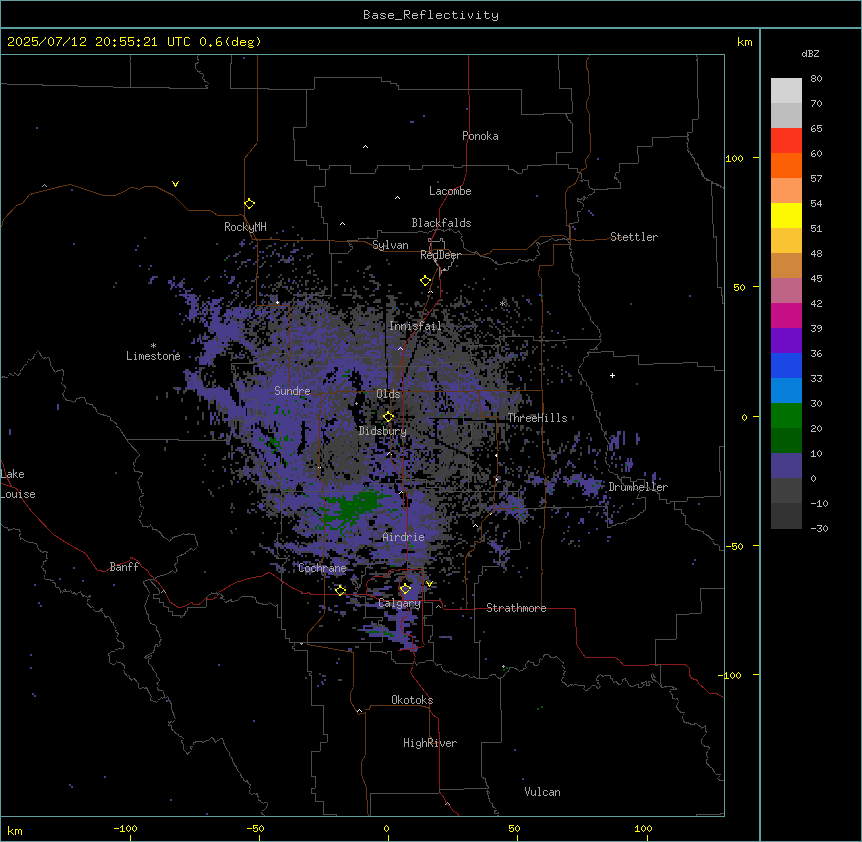Image resolution: width=862 pixels, height=842 pixels.
Task: Click the RedDeer label
Action: (440, 255)
